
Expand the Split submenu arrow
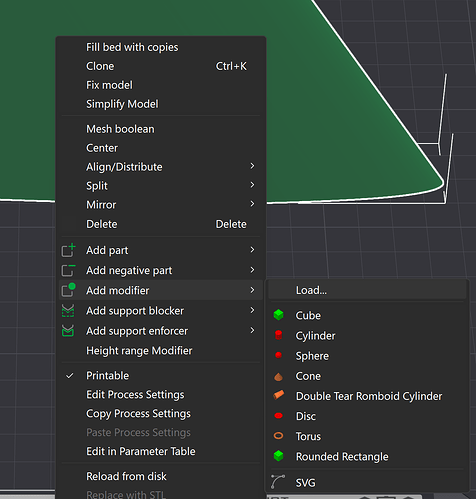tap(252, 185)
